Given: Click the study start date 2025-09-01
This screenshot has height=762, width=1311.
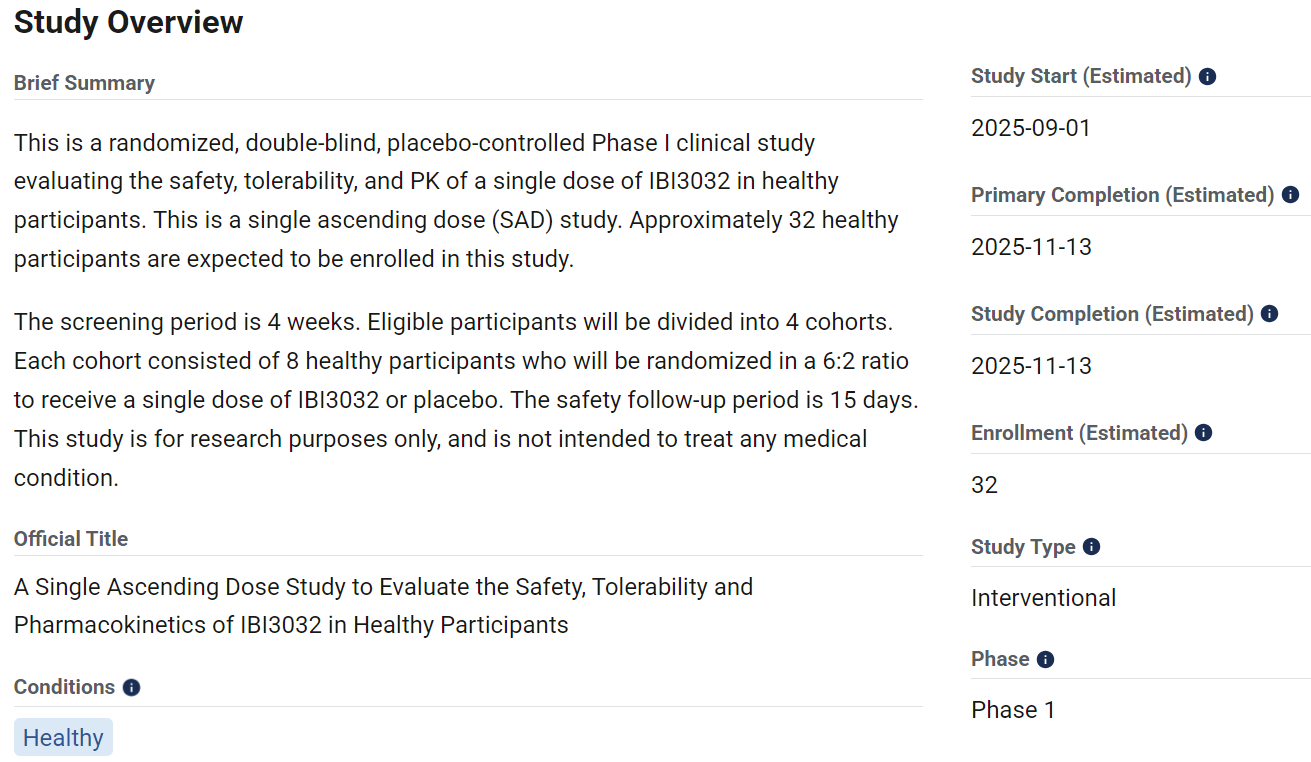Looking at the screenshot, I should click(1031, 128).
